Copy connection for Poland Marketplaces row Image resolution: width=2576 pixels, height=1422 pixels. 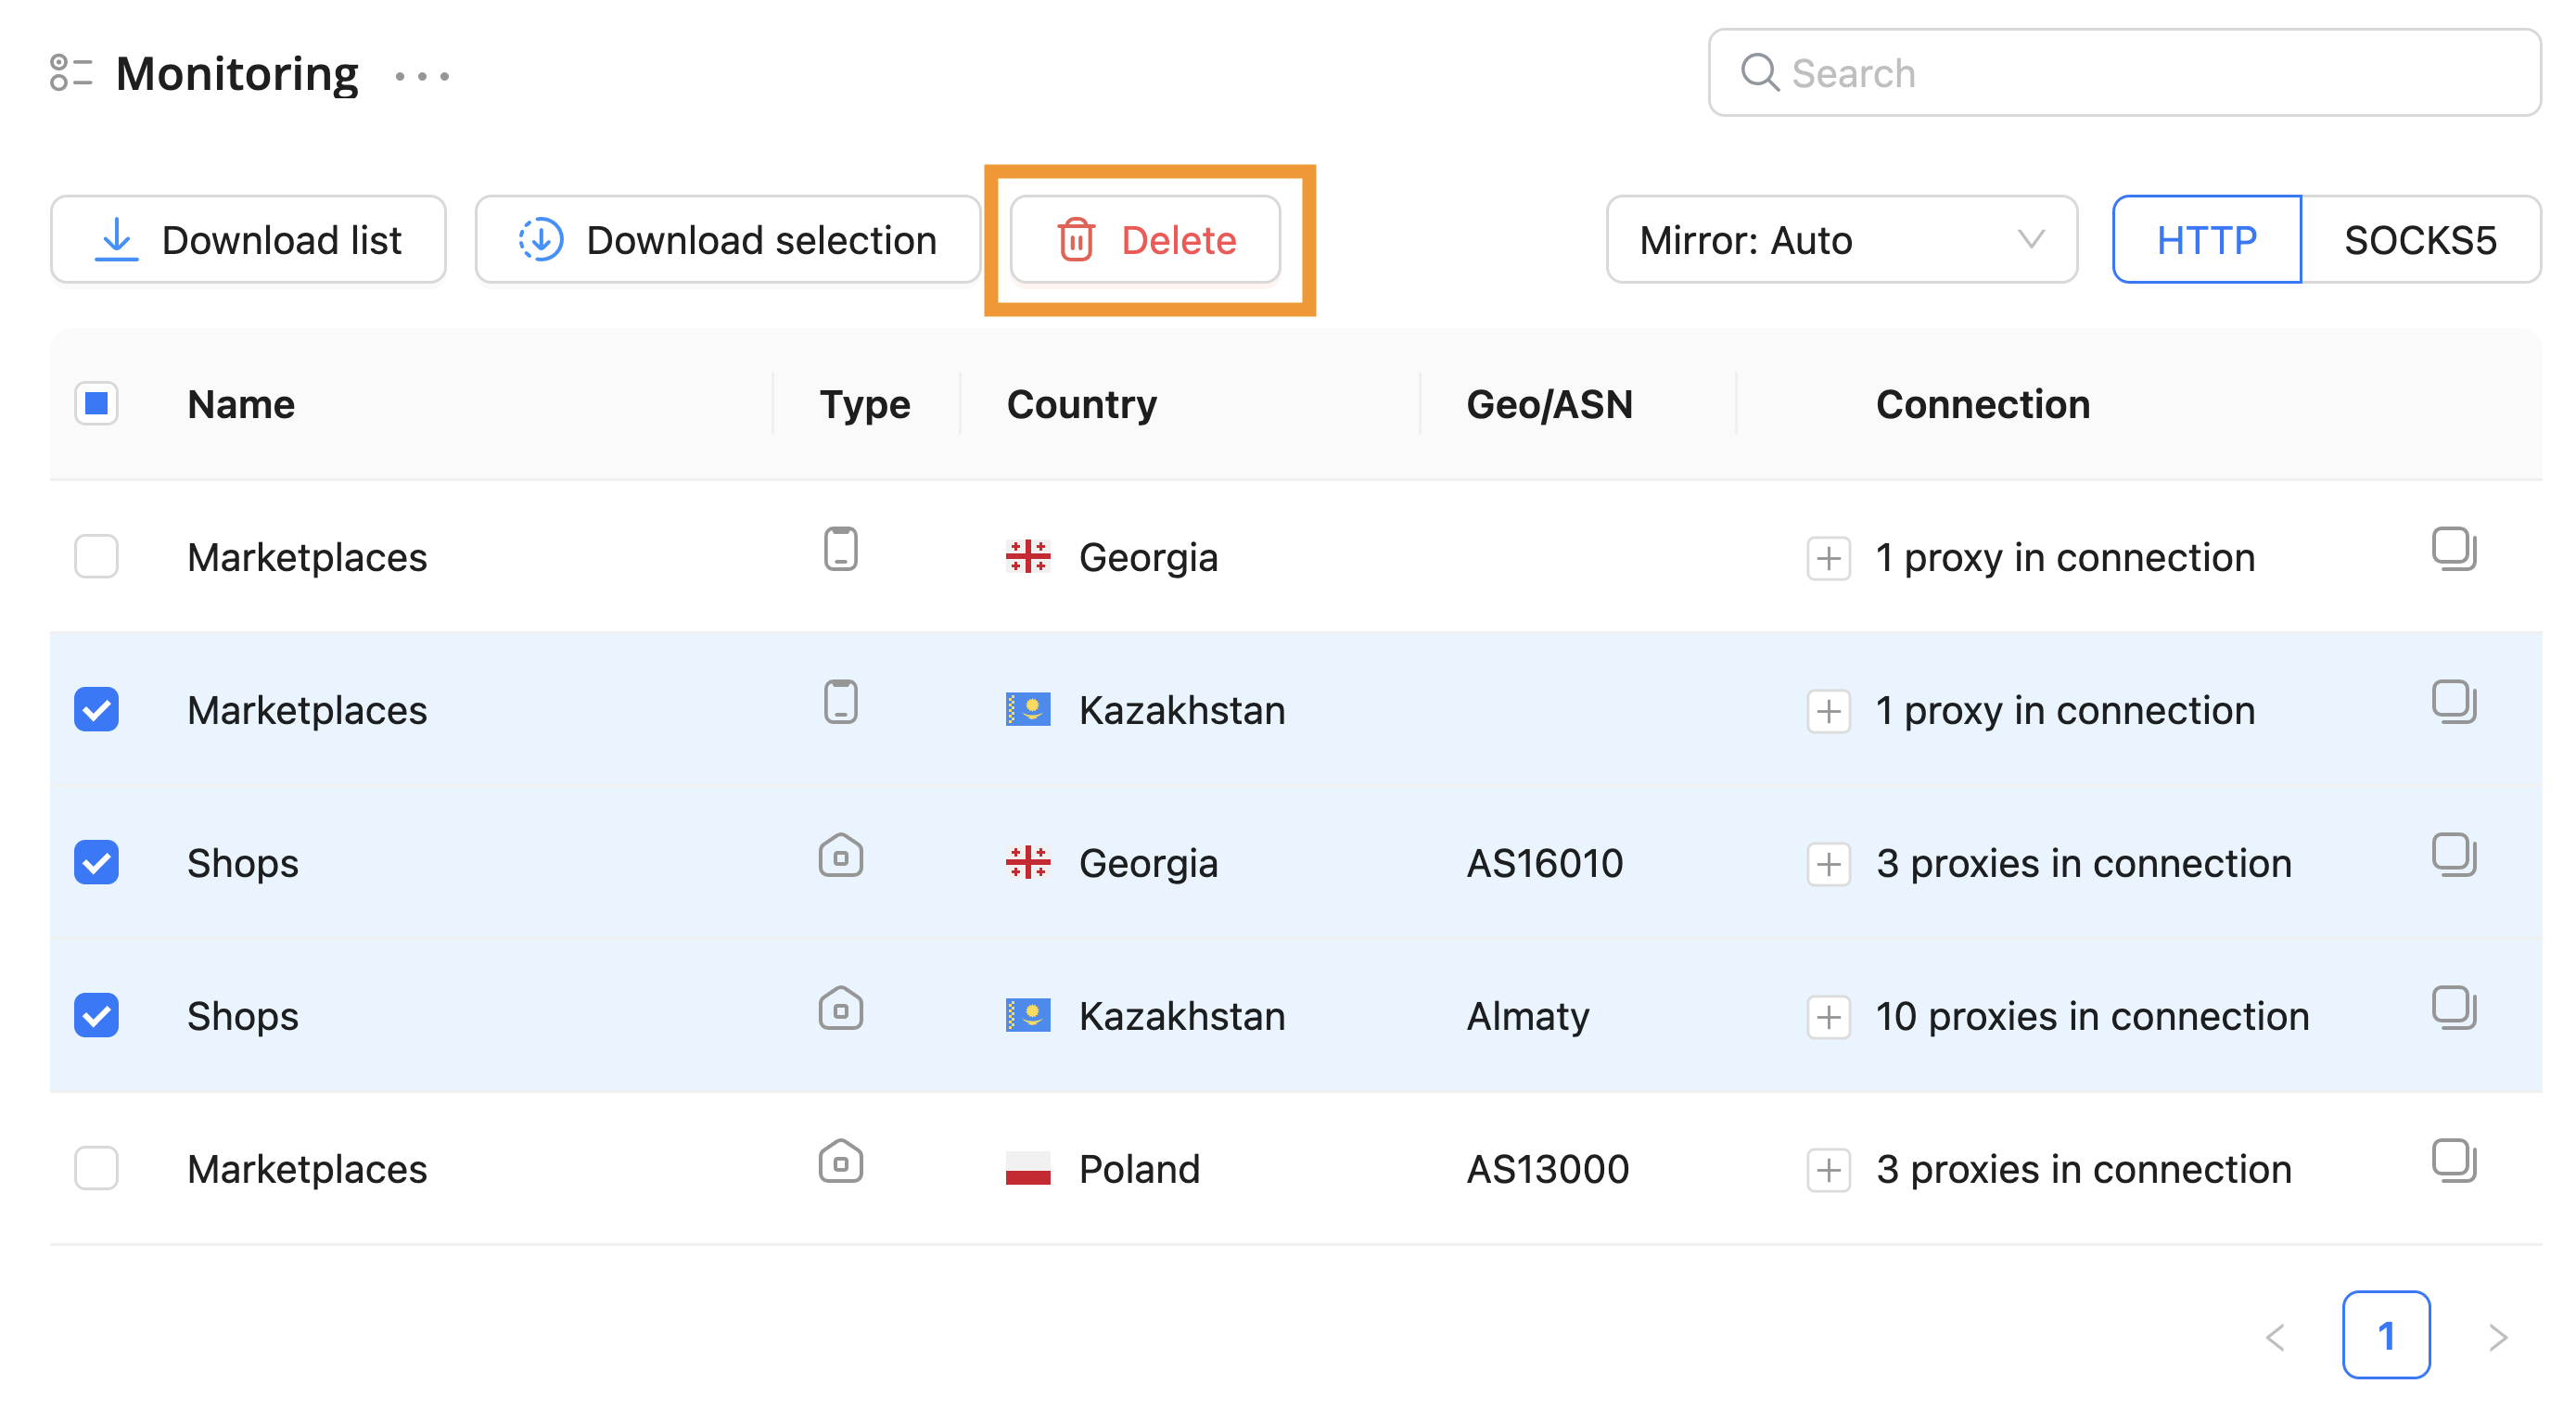pyautogui.click(x=2453, y=1161)
